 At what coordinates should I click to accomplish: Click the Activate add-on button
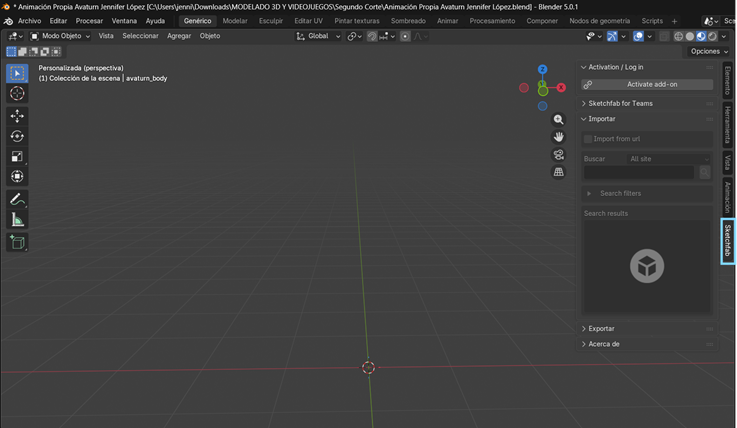(647, 85)
